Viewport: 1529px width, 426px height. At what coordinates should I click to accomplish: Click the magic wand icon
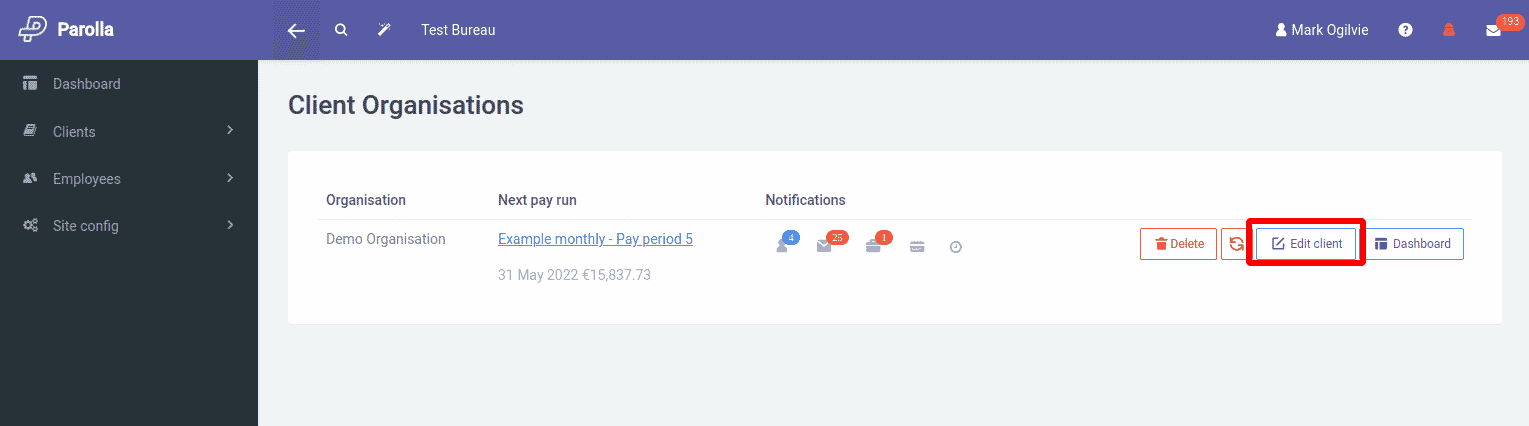[x=384, y=30]
